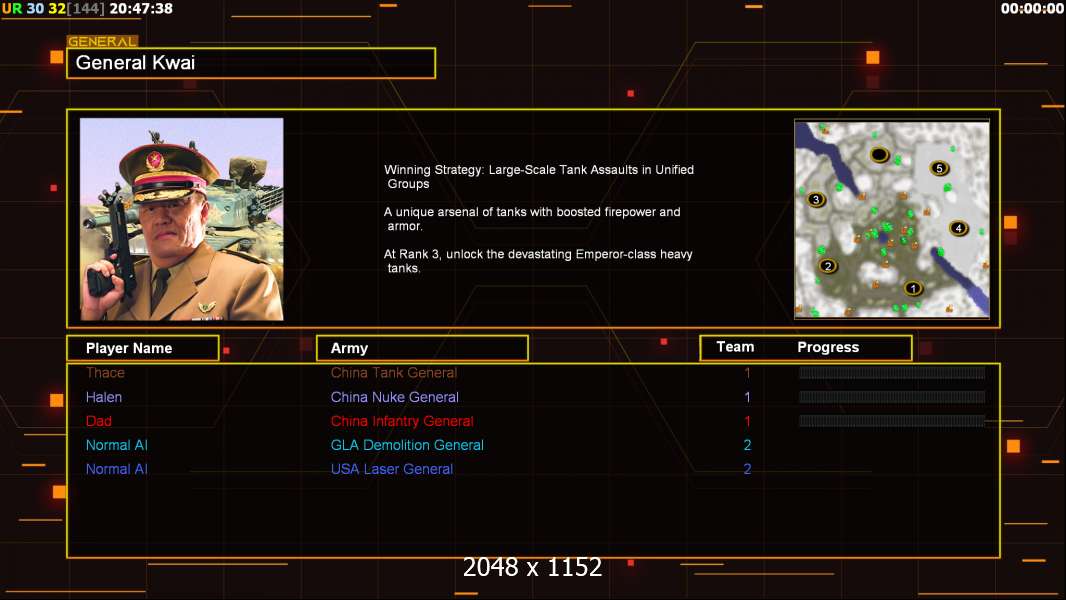
Task: Click the Team column header
Action: [x=735, y=347]
